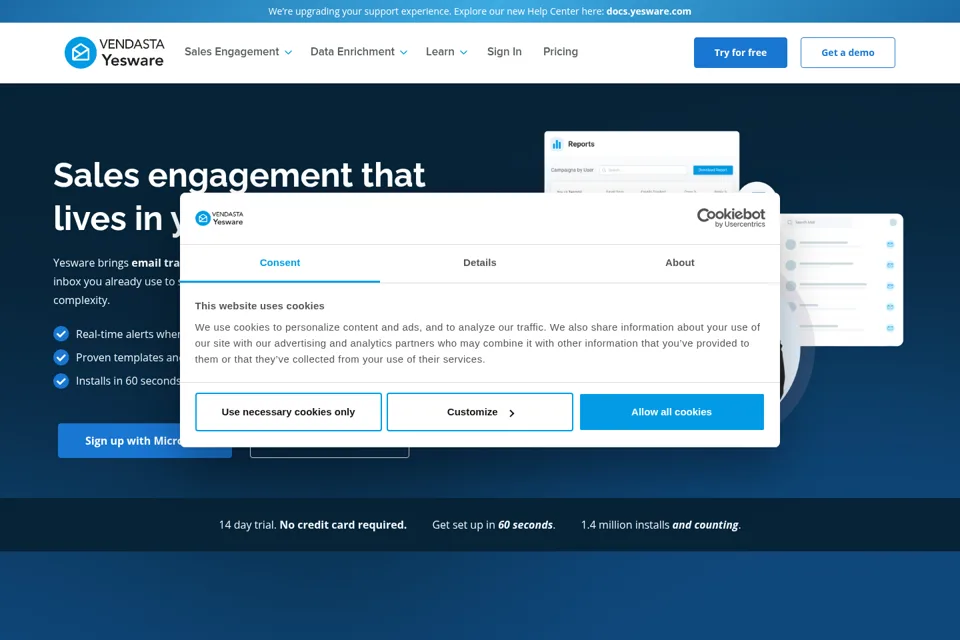
Task: Accept with Allow all cookies
Action: (672, 412)
